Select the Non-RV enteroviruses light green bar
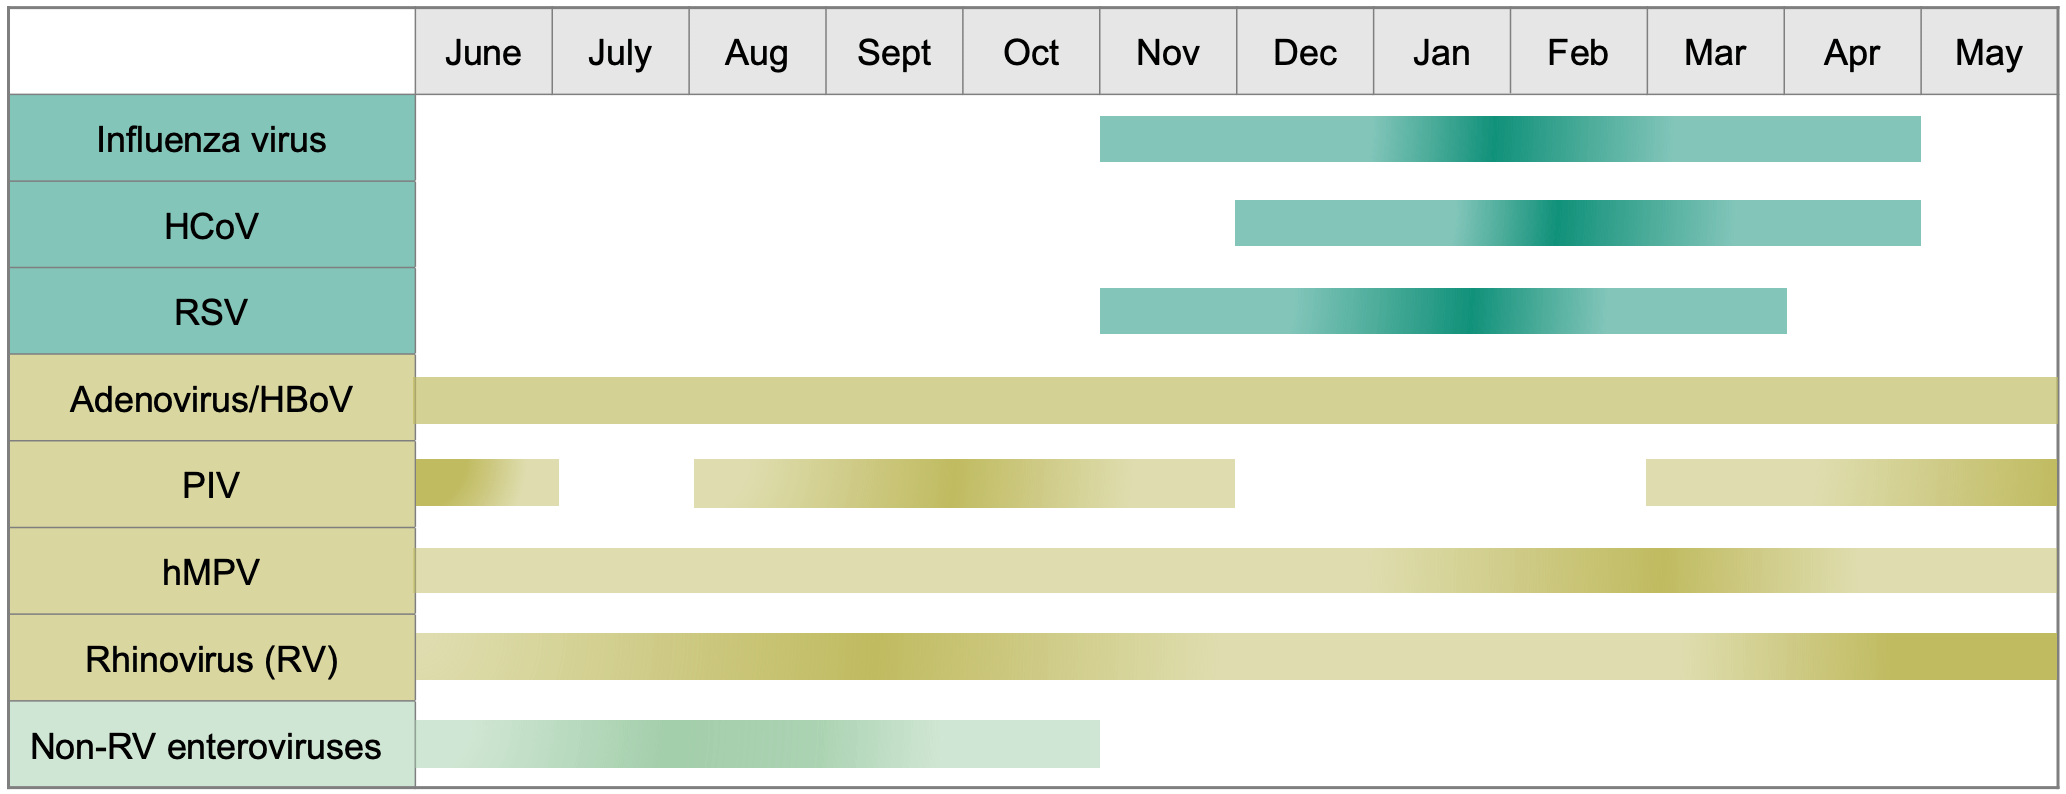This screenshot has height=794, width=2066. pyautogui.click(x=757, y=744)
